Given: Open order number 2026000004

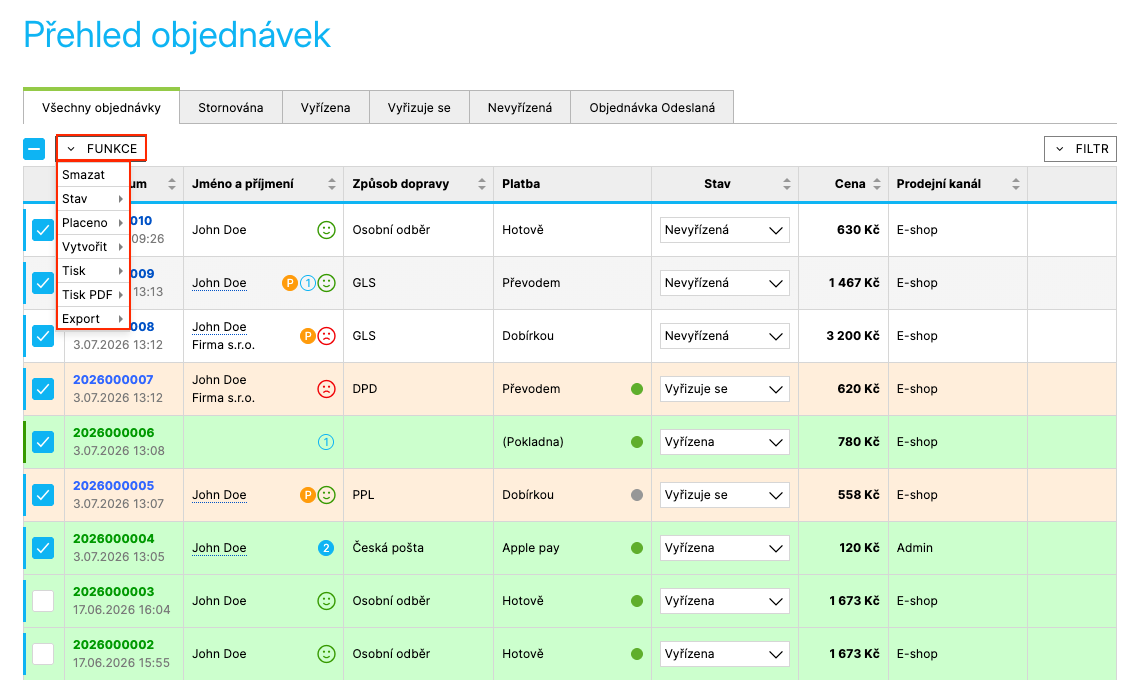Looking at the screenshot, I should click(113, 538).
